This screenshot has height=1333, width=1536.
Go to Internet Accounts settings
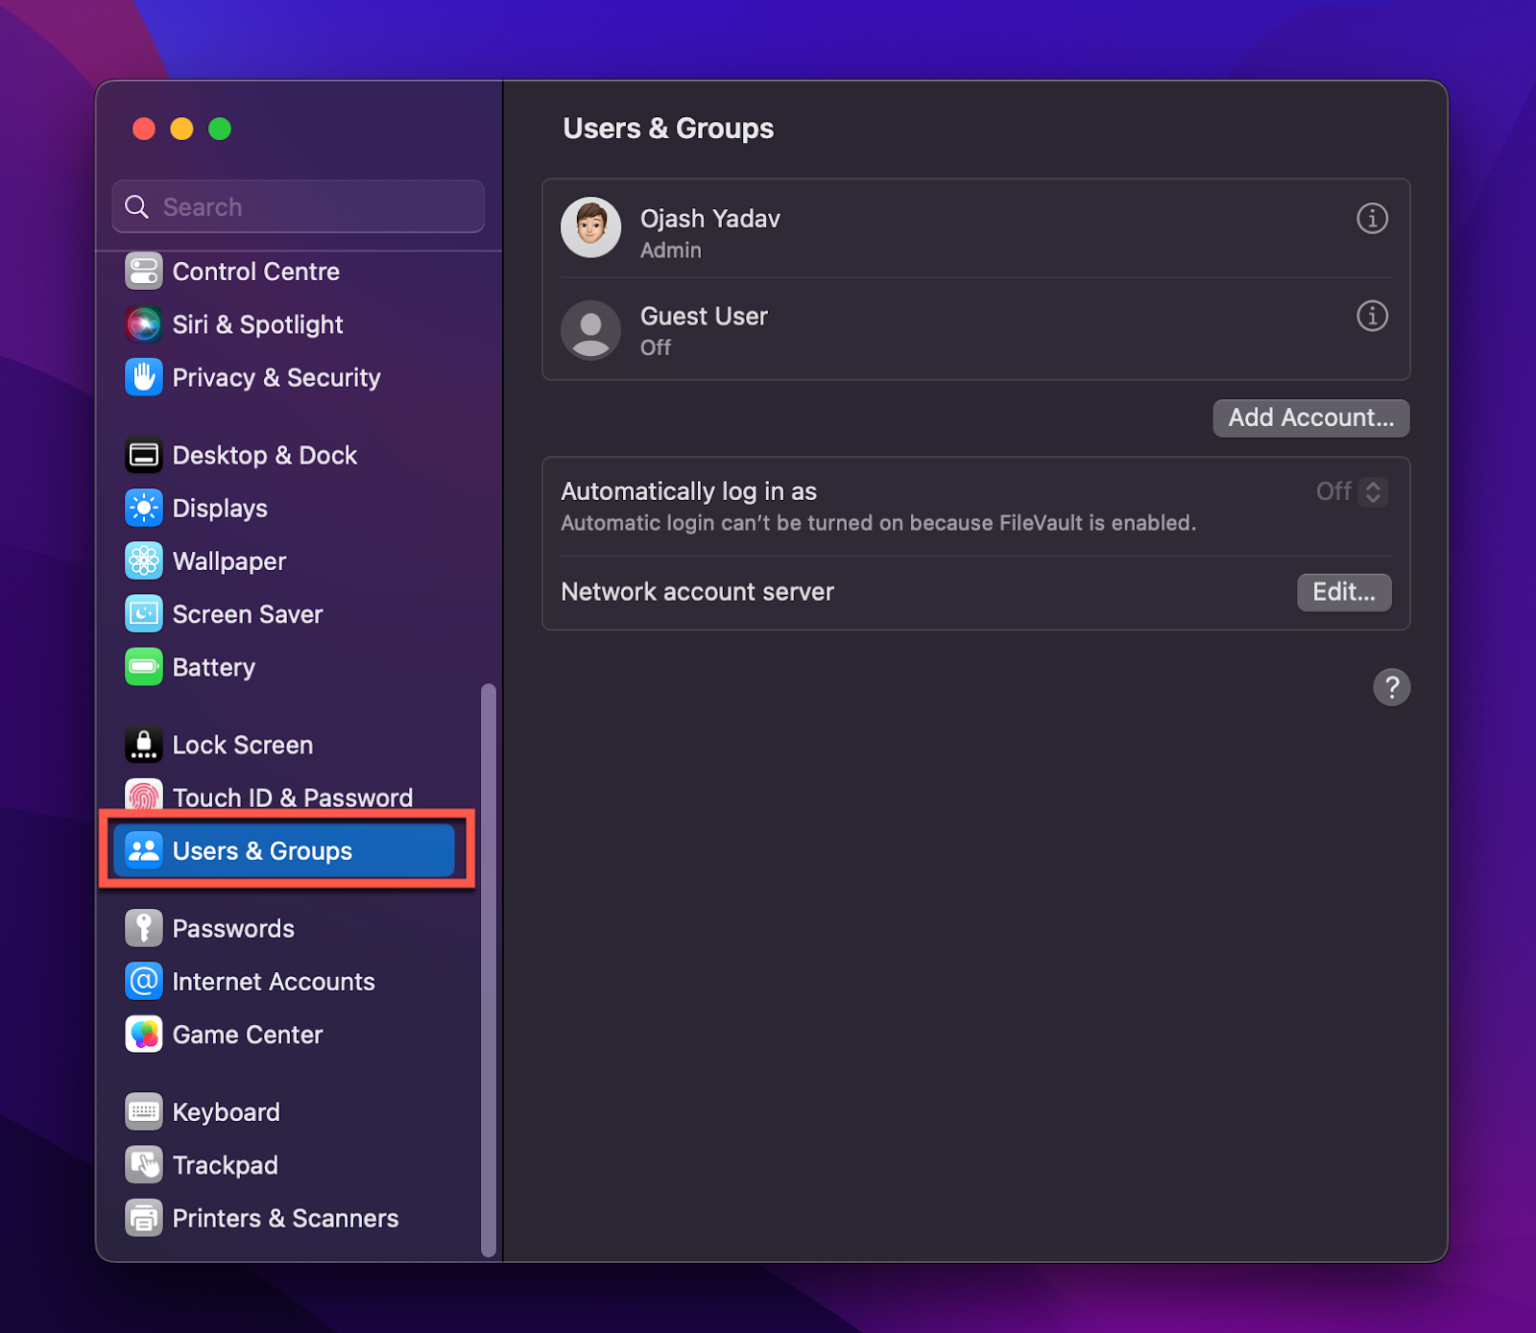click(x=273, y=981)
